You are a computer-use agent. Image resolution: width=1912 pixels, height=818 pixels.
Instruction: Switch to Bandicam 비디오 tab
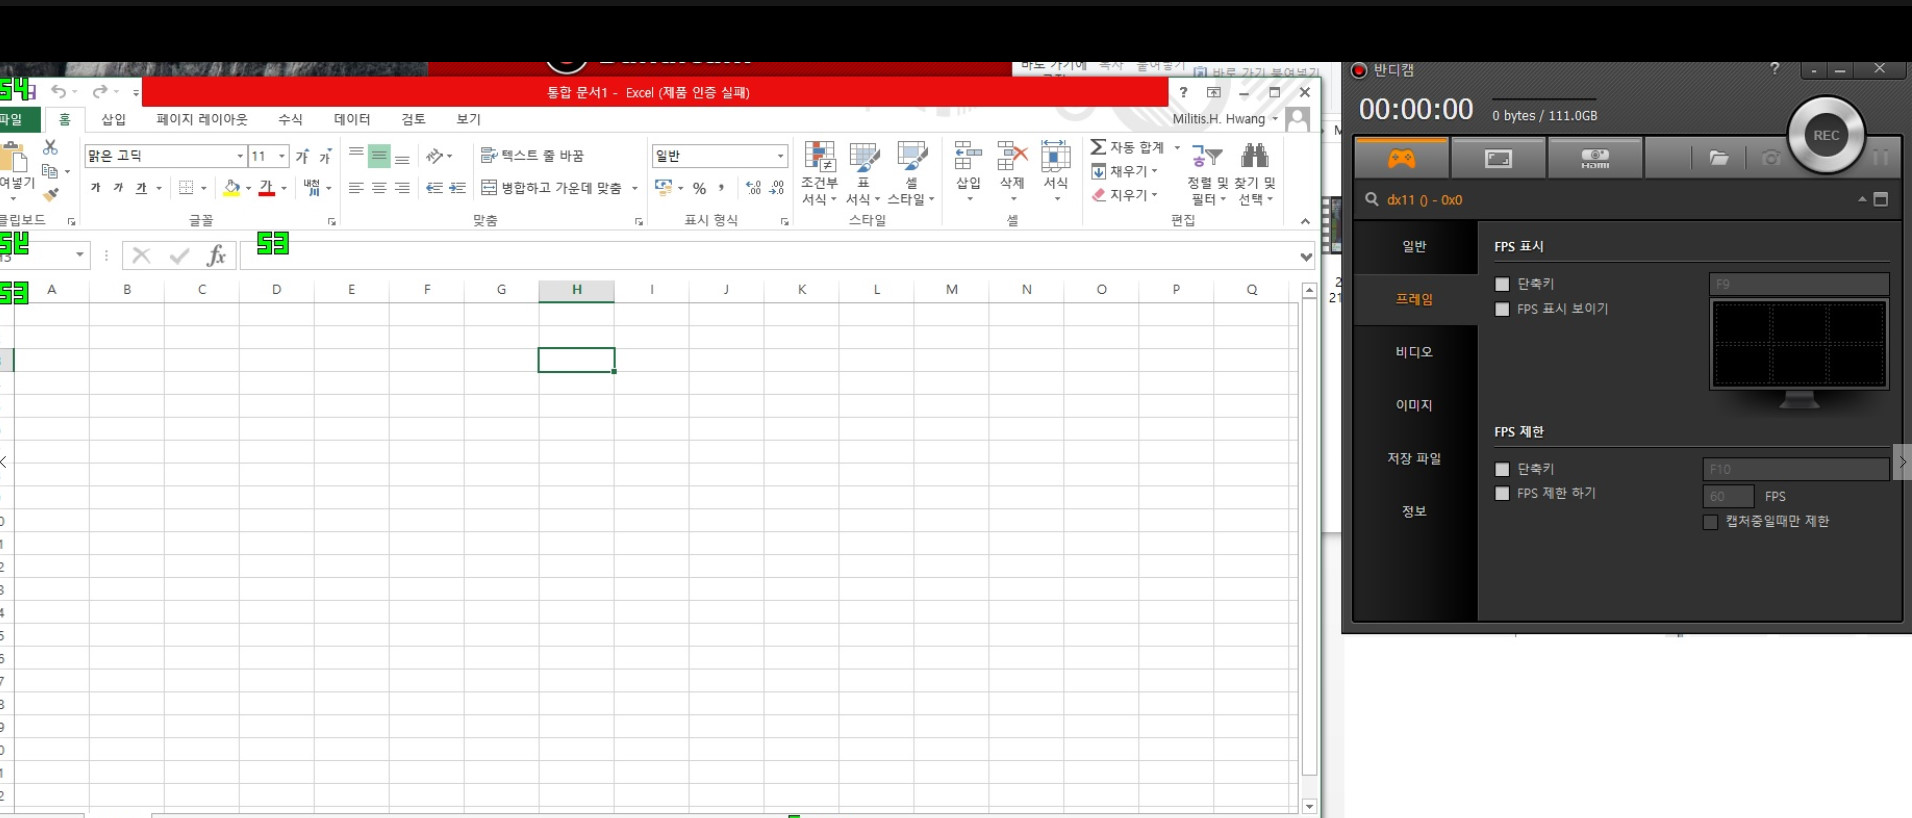pos(1414,352)
